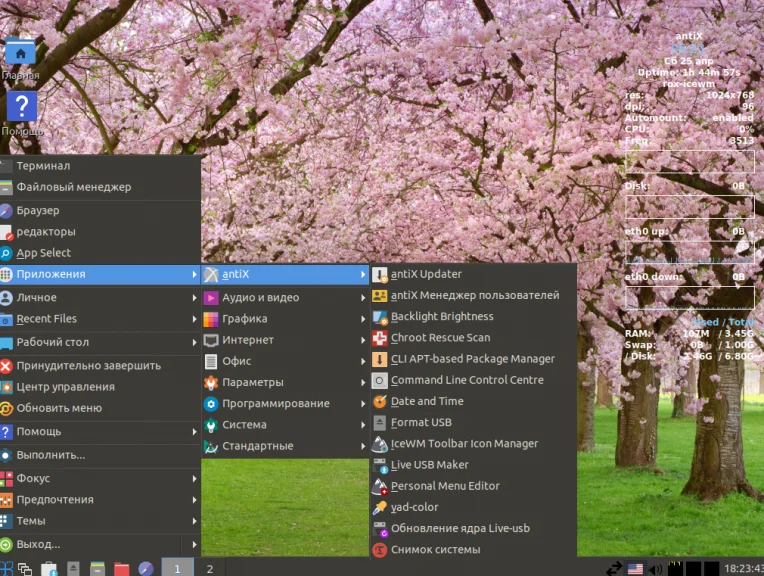The height and width of the screenshot is (576, 764).
Task: Select workspace 1 in the taskbar
Action: (x=177, y=569)
